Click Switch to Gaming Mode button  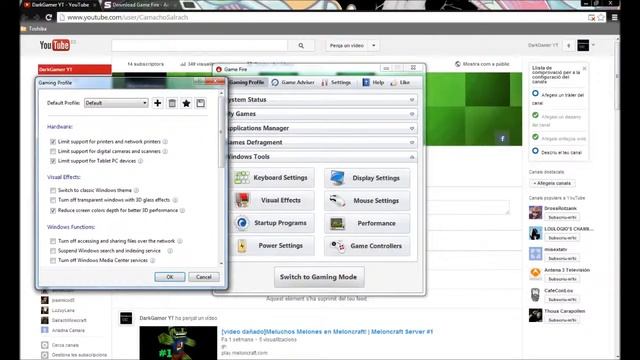click(x=319, y=277)
